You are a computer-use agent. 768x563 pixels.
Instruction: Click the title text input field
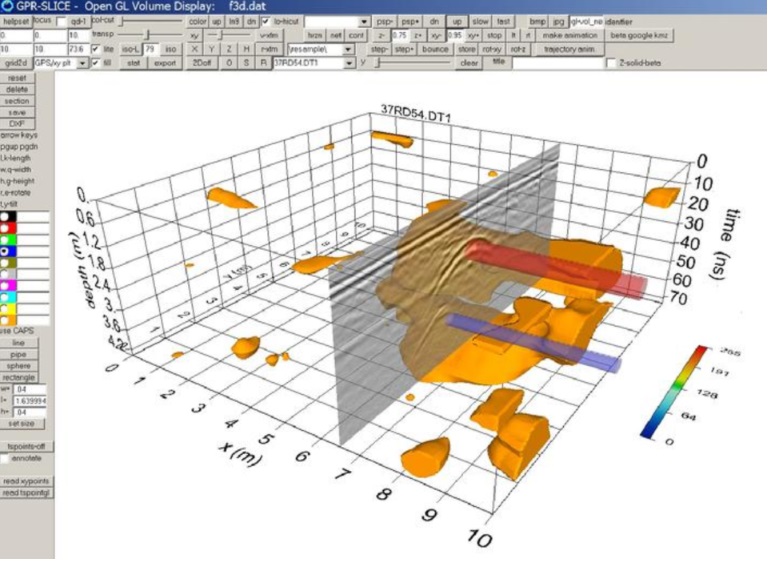[557, 63]
